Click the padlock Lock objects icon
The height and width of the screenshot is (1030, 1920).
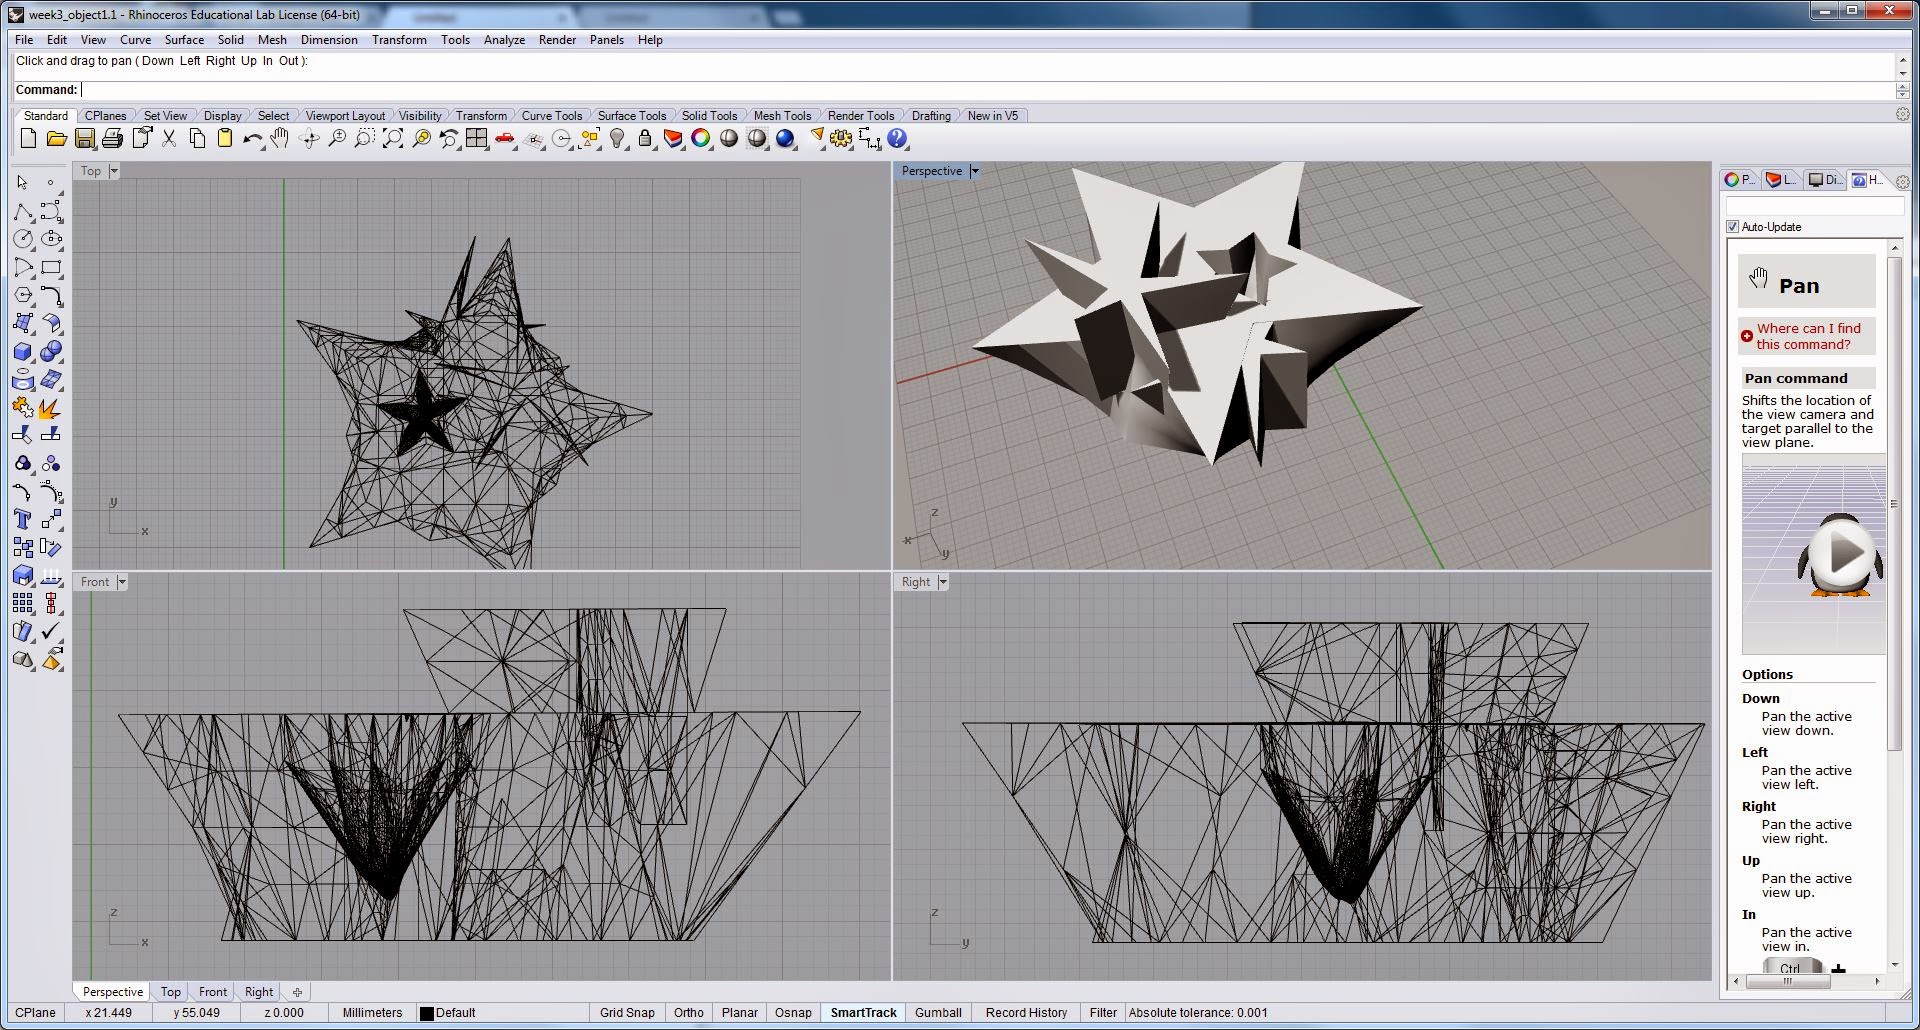coord(645,139)
